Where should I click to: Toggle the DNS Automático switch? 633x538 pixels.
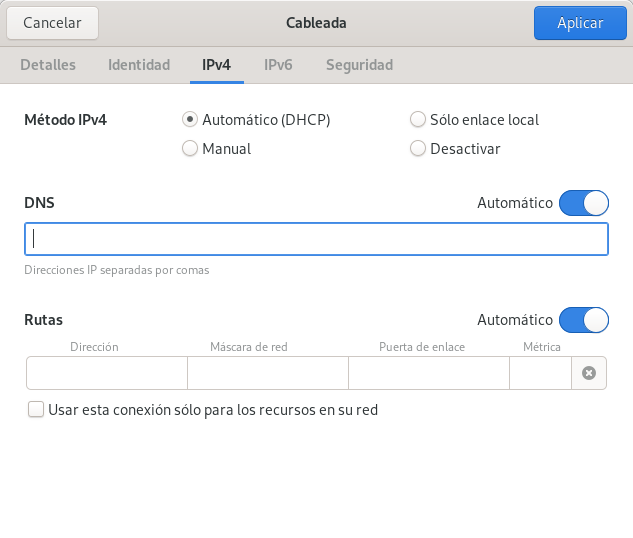point(584,203)
